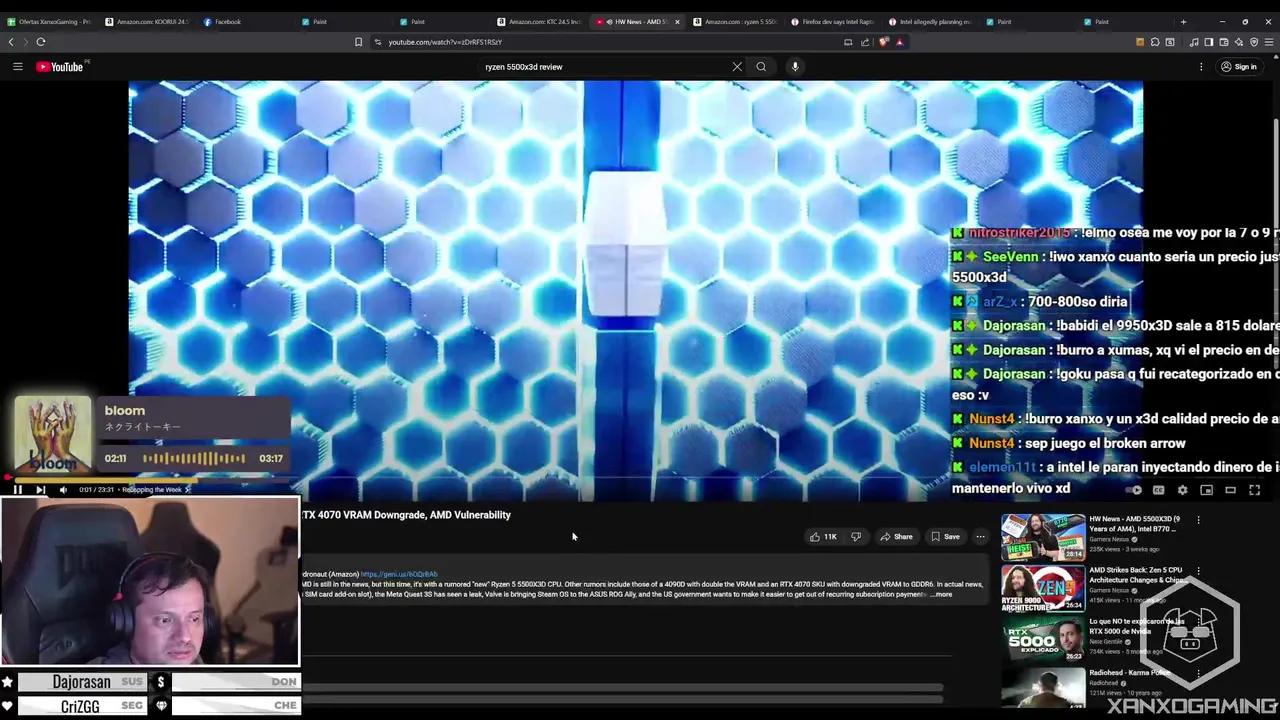Click the orange extension icon in toolbar
This screenshot has height=720, width=1280.
click(1140, 42)
